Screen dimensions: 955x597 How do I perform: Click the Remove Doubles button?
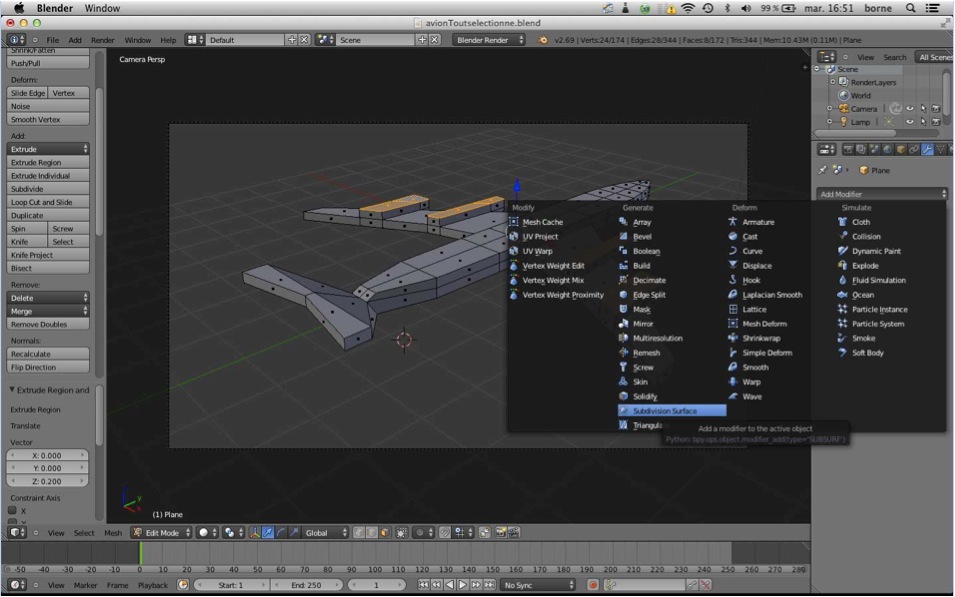[48, 324]
